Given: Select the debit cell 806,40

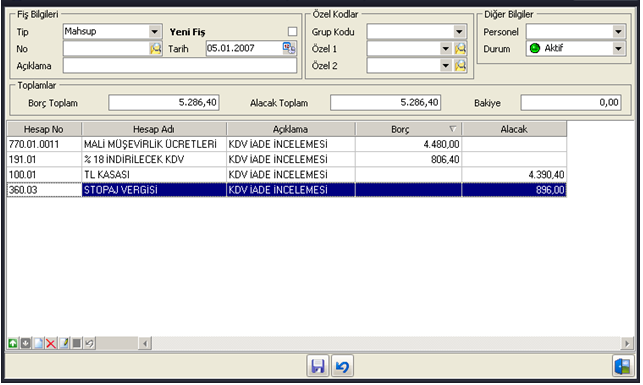Looking at the screenshot, I should [x=408, y=159].
